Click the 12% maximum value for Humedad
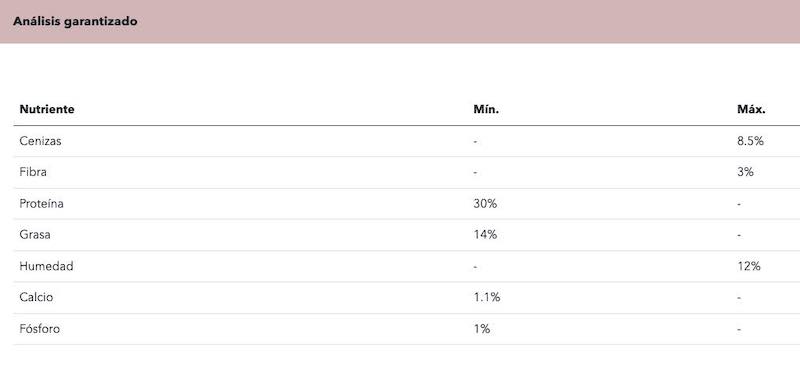Screen dimensions: 800x367 coord(749,266)
